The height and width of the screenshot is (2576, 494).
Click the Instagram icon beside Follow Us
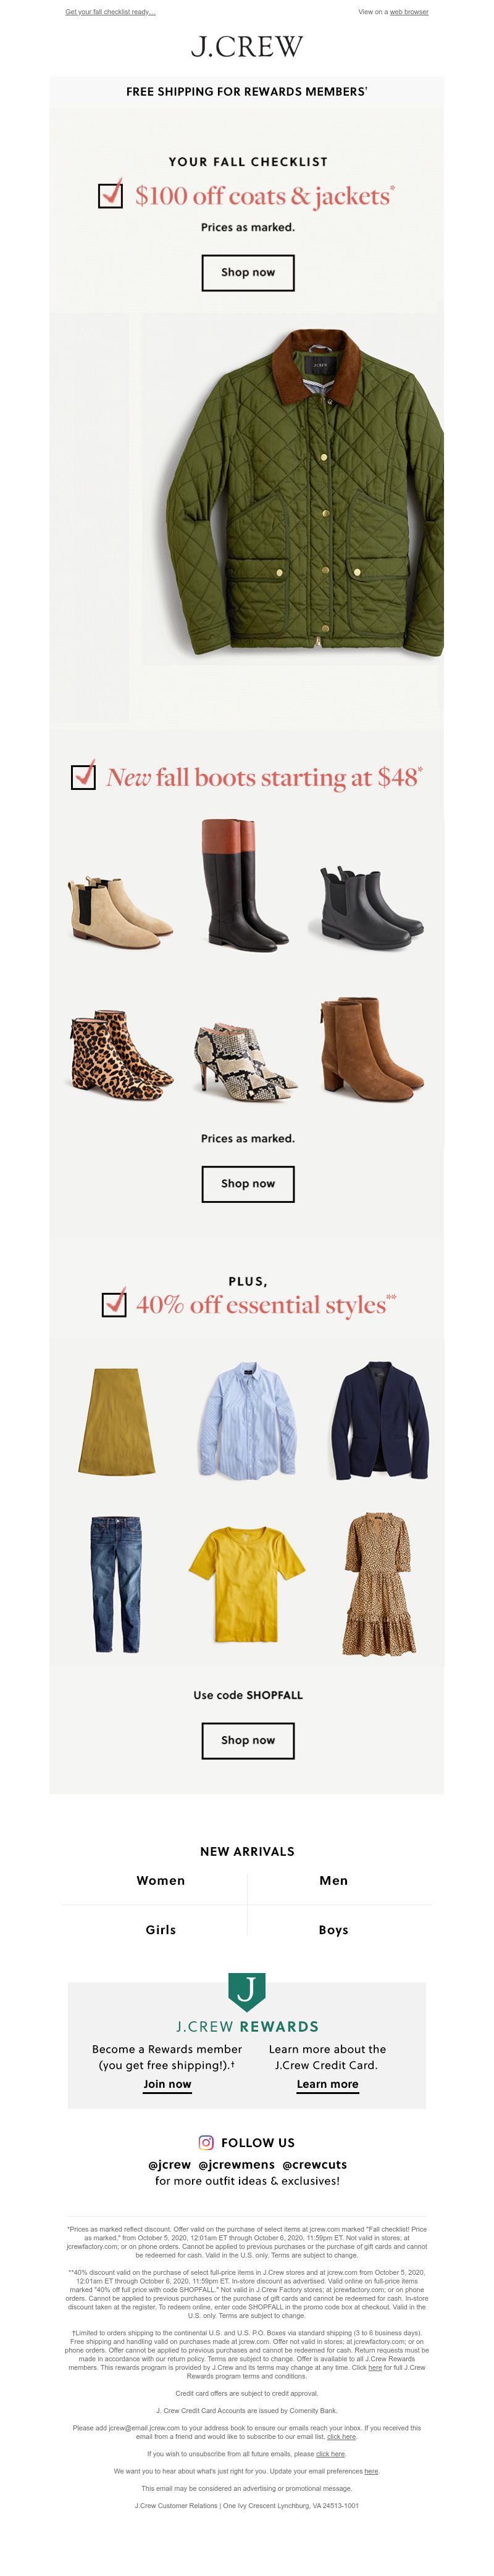point(206,2142)
